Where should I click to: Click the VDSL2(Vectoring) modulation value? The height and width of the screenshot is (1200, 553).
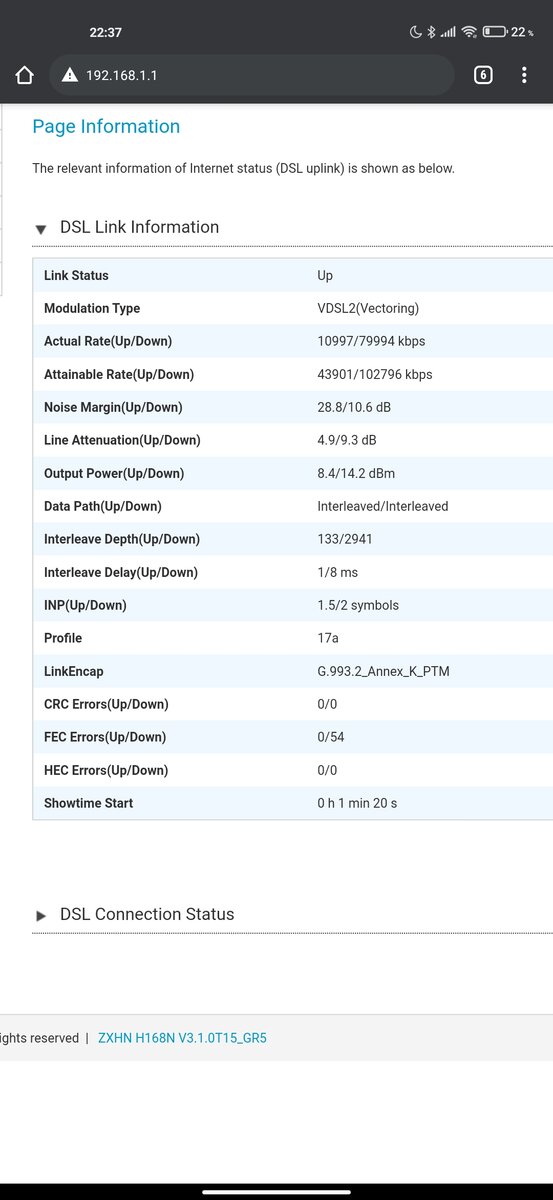tap(368, 308)
